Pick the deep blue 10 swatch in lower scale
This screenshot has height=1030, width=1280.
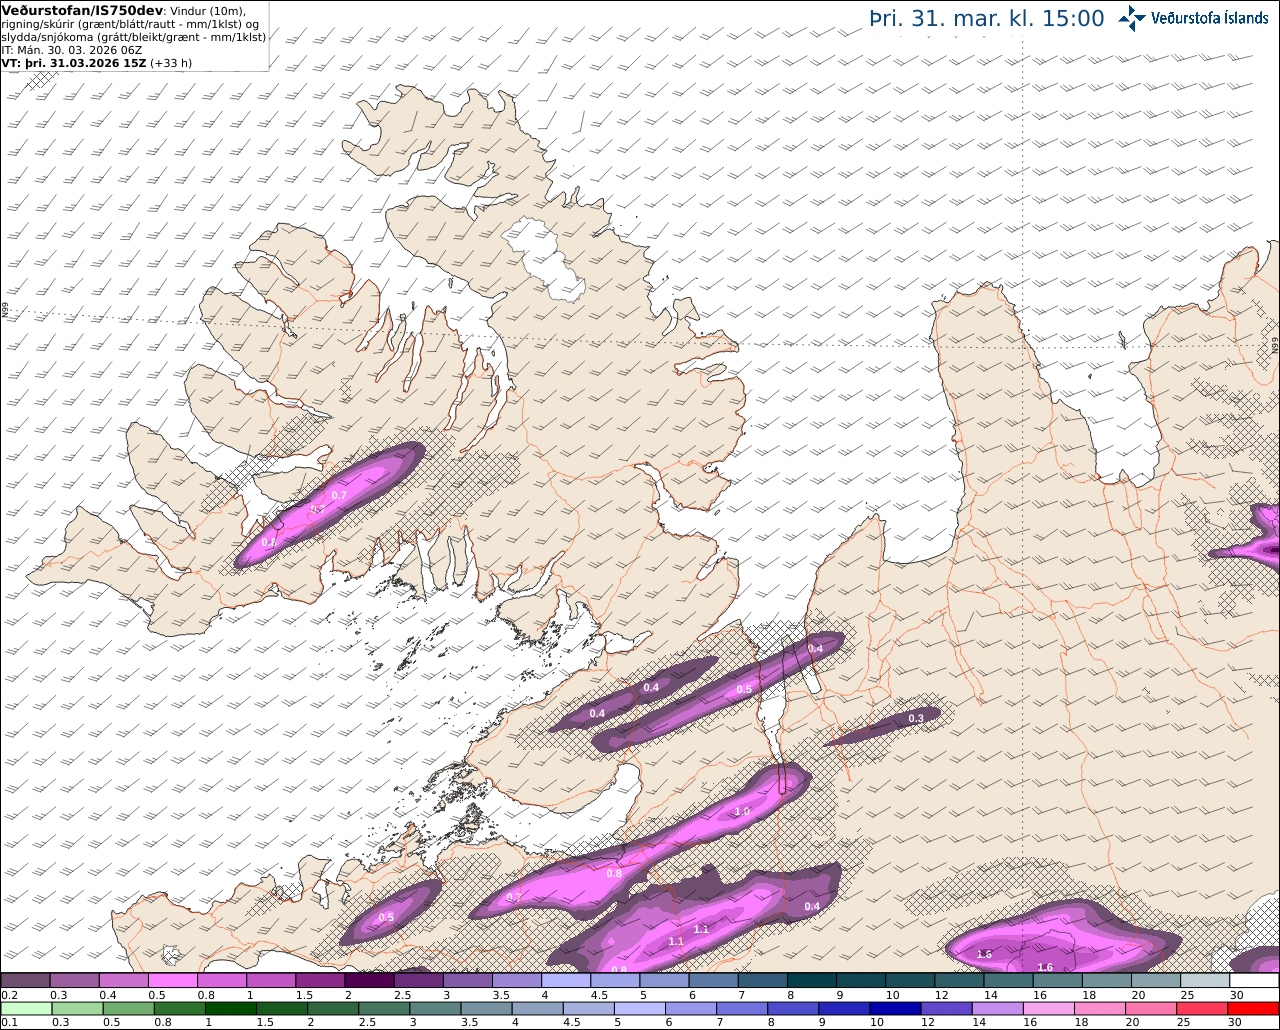click(895, 1008)
